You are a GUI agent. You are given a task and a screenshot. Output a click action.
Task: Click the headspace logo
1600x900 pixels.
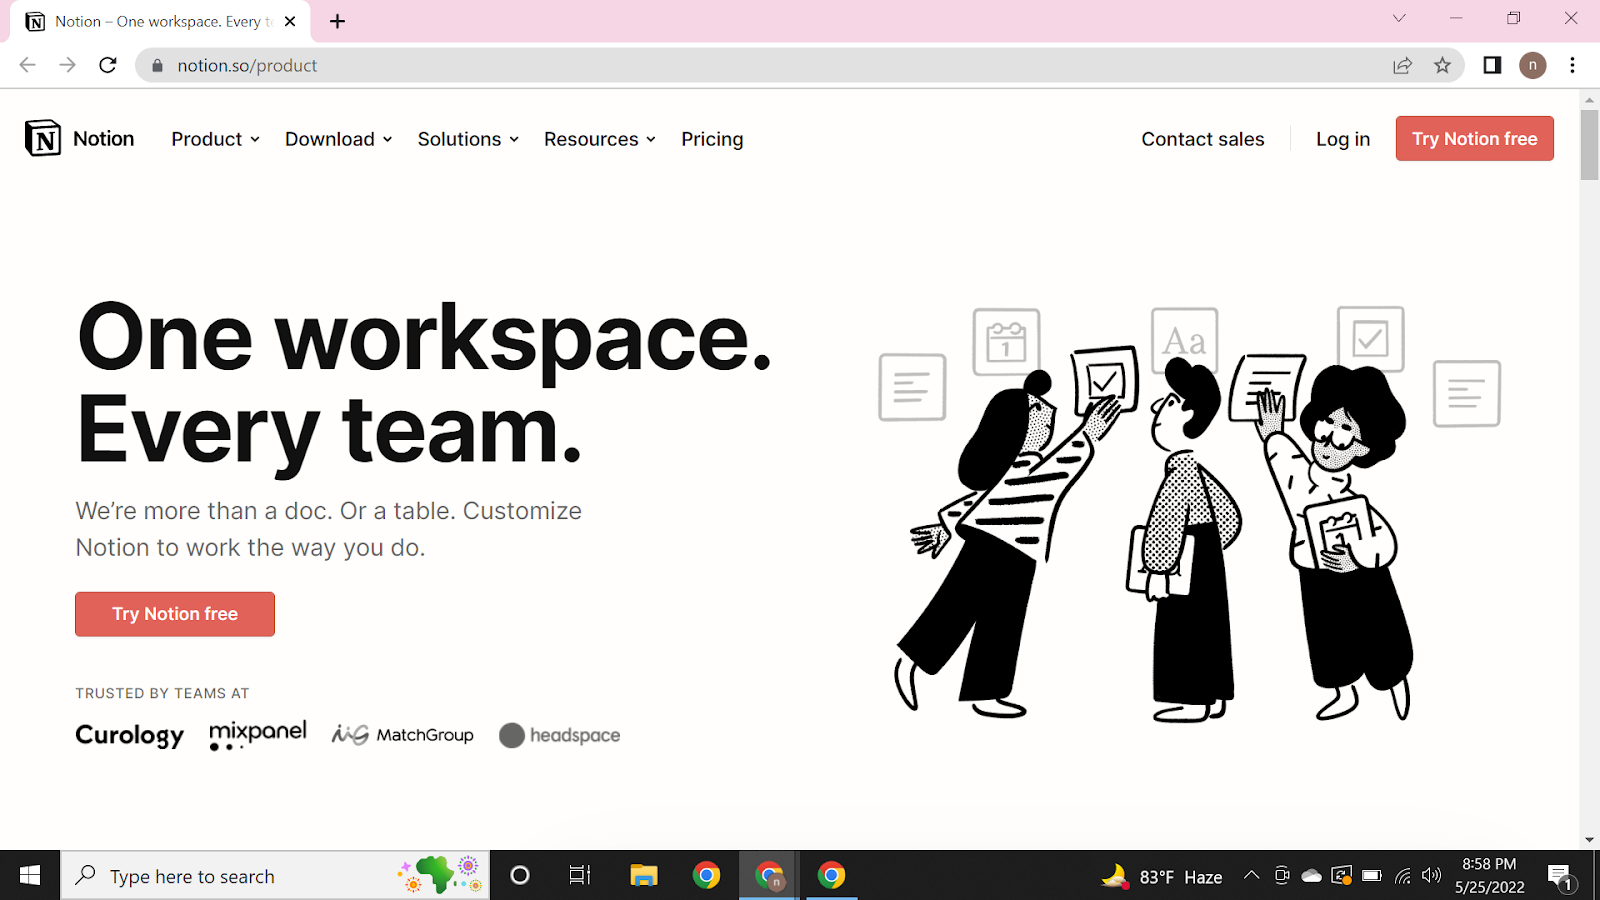(x=560, y=735)
